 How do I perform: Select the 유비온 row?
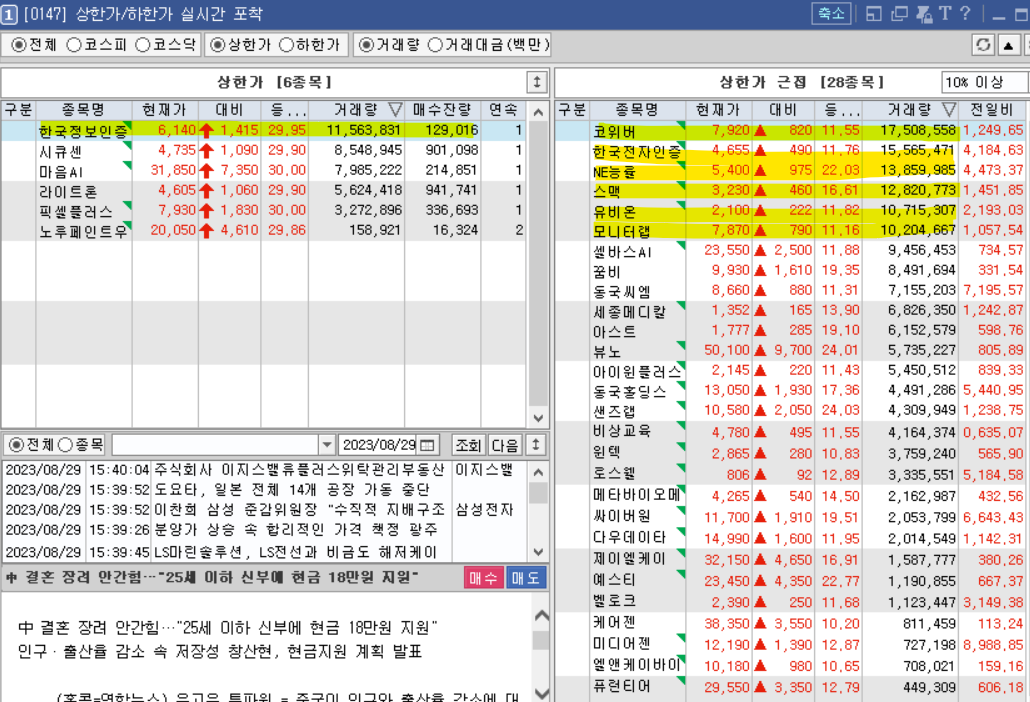pyautogui.click(x=792, y=211)
